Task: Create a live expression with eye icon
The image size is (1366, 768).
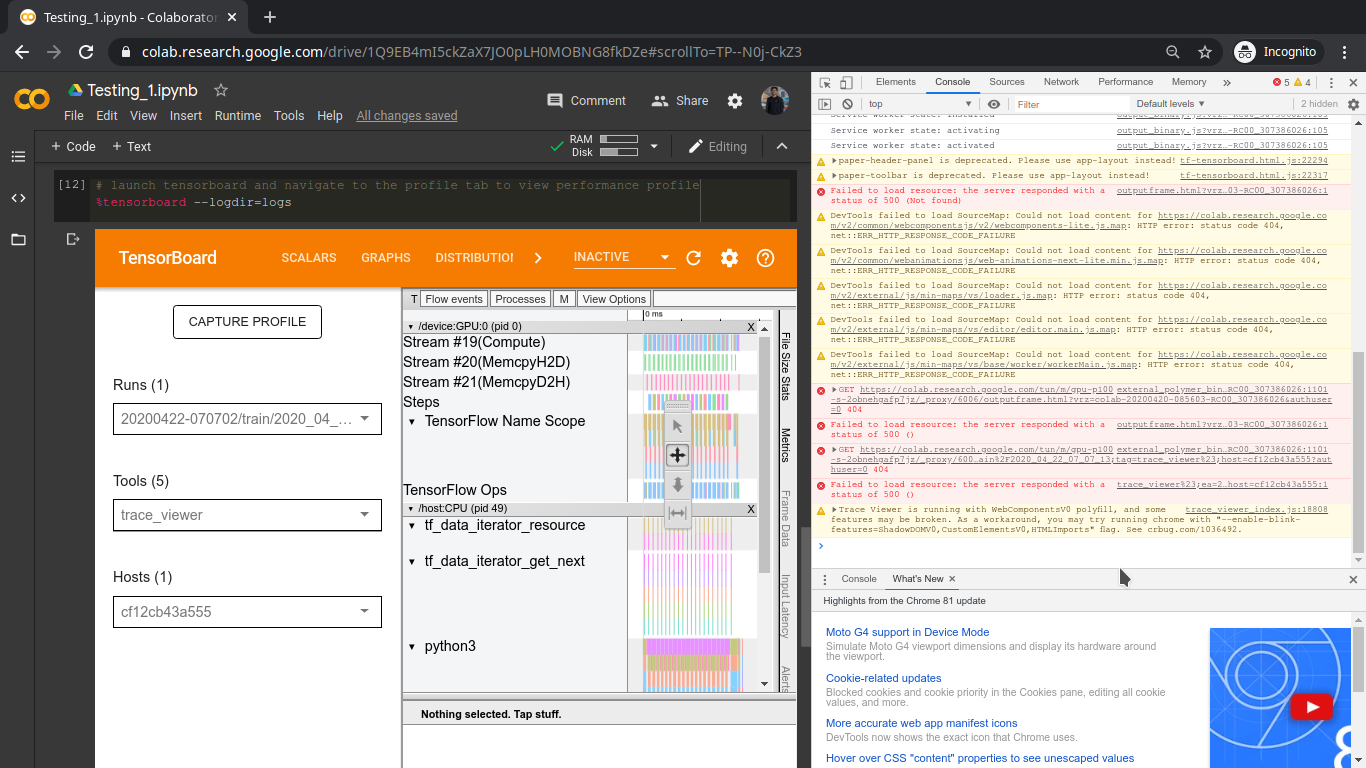Action: coord(993,104)
